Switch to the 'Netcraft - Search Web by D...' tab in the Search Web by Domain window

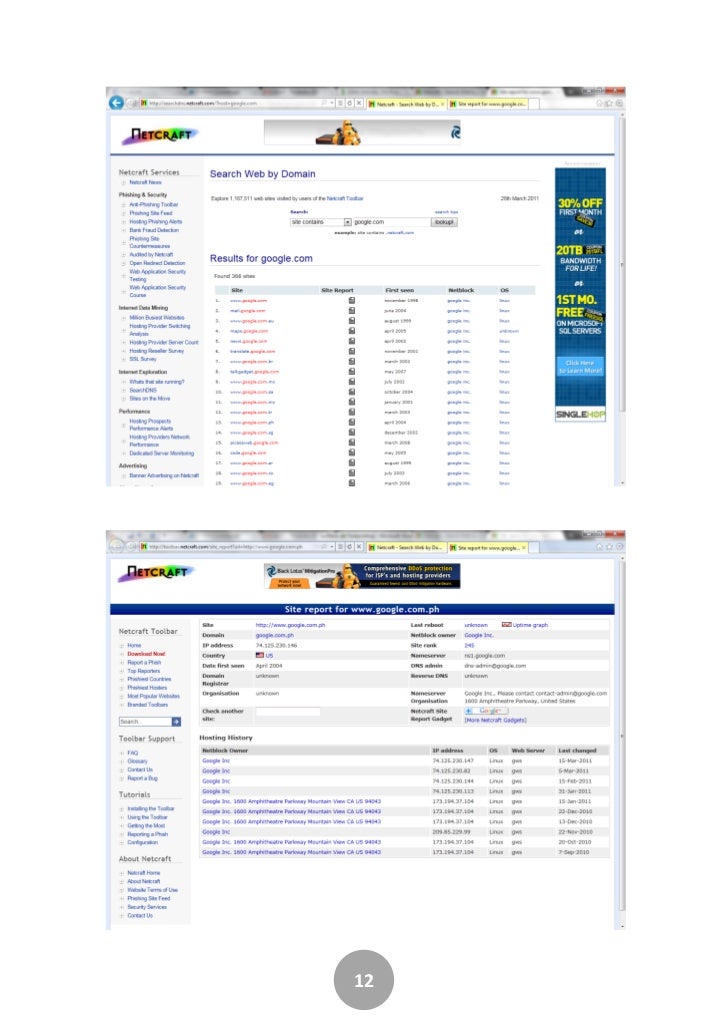click(x=406, y=104)
